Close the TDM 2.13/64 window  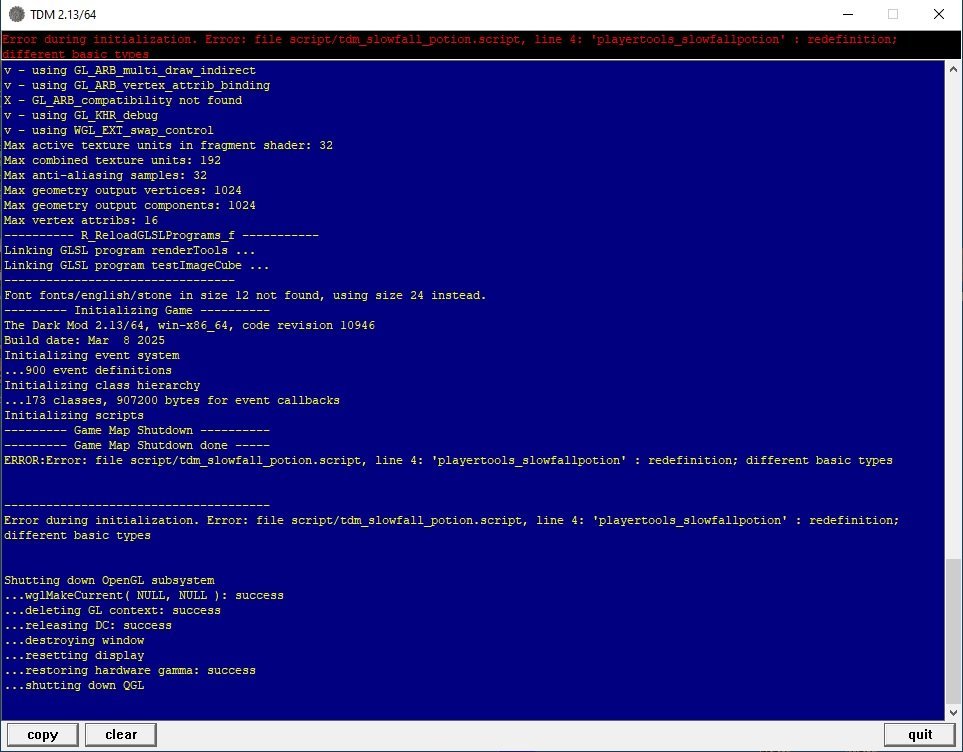point(938,14)
